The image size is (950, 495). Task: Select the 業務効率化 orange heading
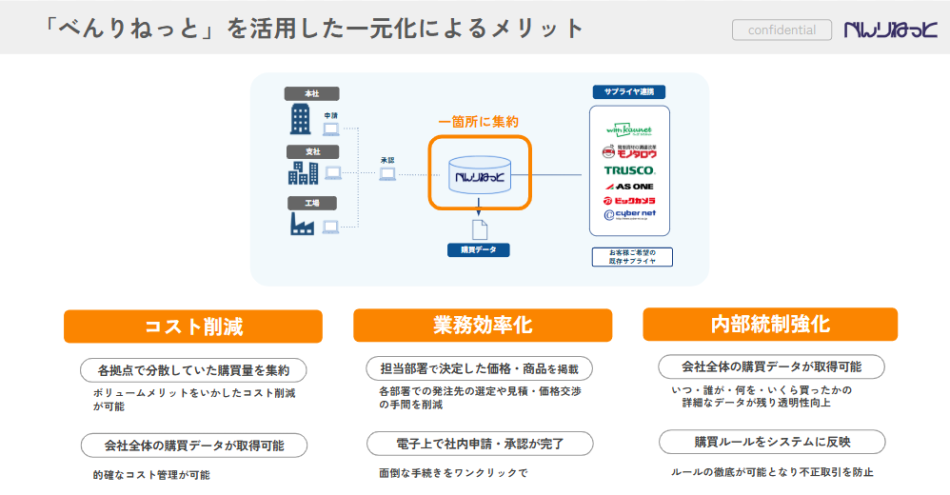pyautogui.click(x=482, y=325)
